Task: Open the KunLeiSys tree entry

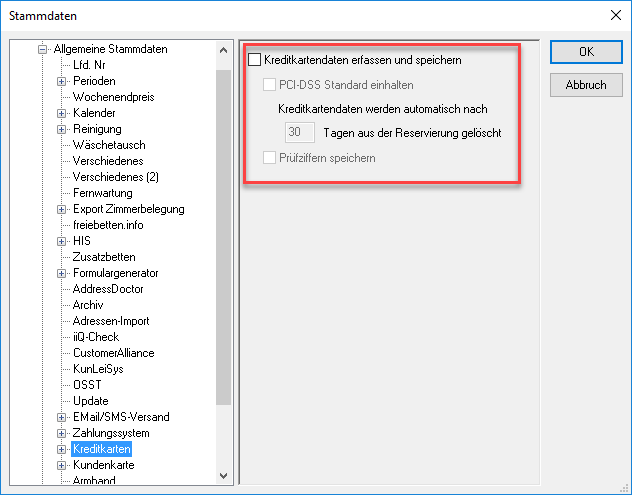Action: coord(98,369)
